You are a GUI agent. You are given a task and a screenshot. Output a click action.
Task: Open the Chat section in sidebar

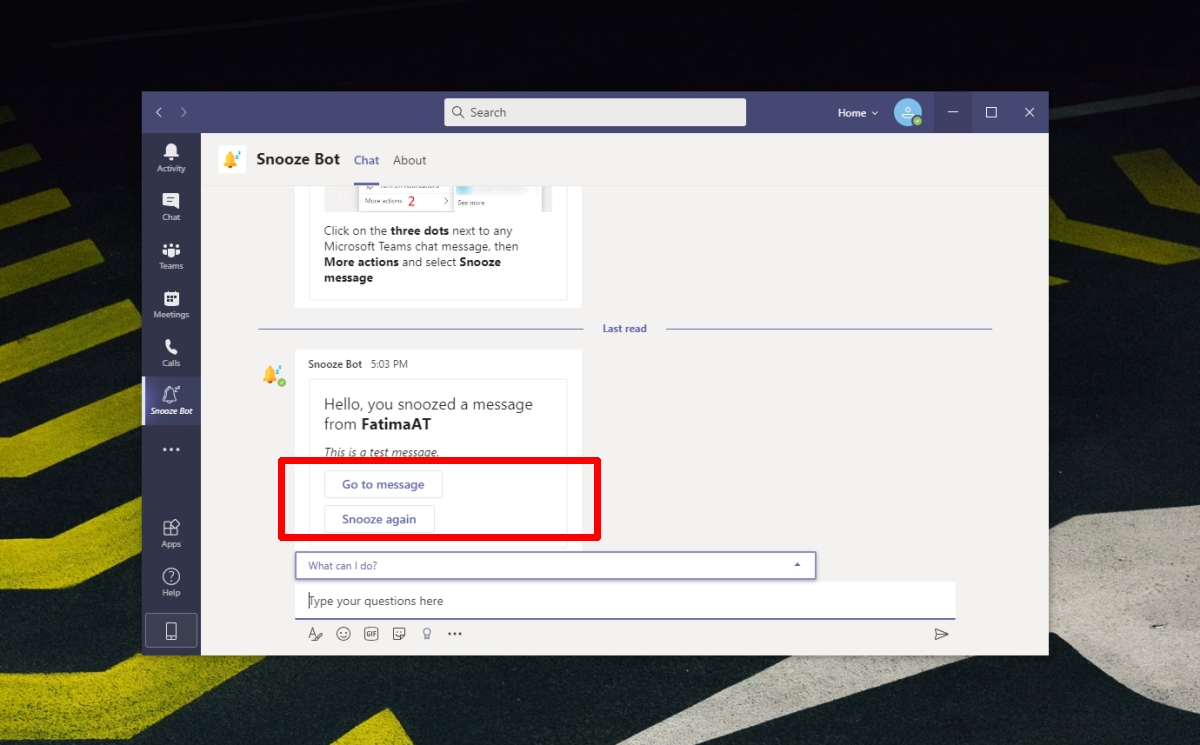point(171,206)
